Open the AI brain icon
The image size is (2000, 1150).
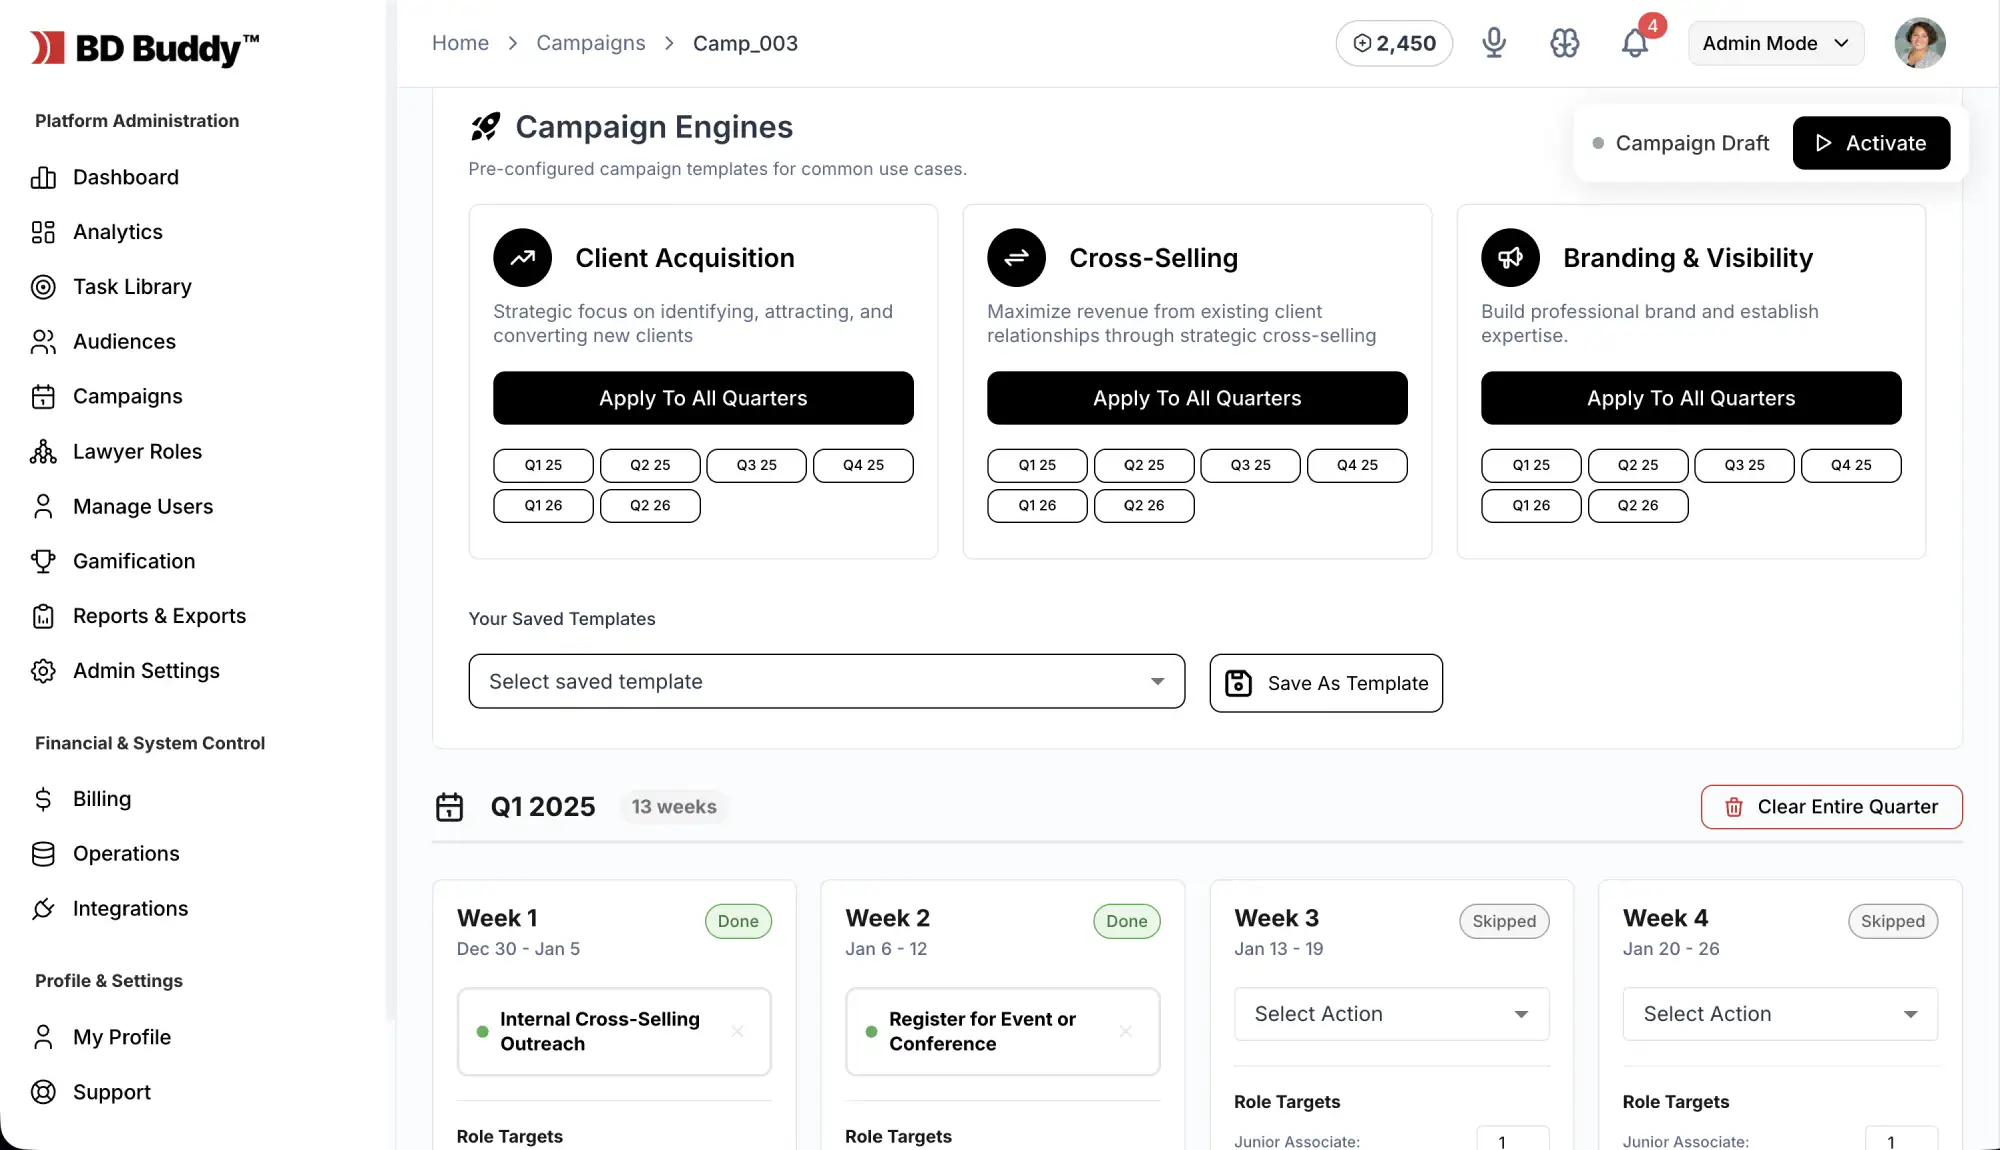click(1564, 43)
